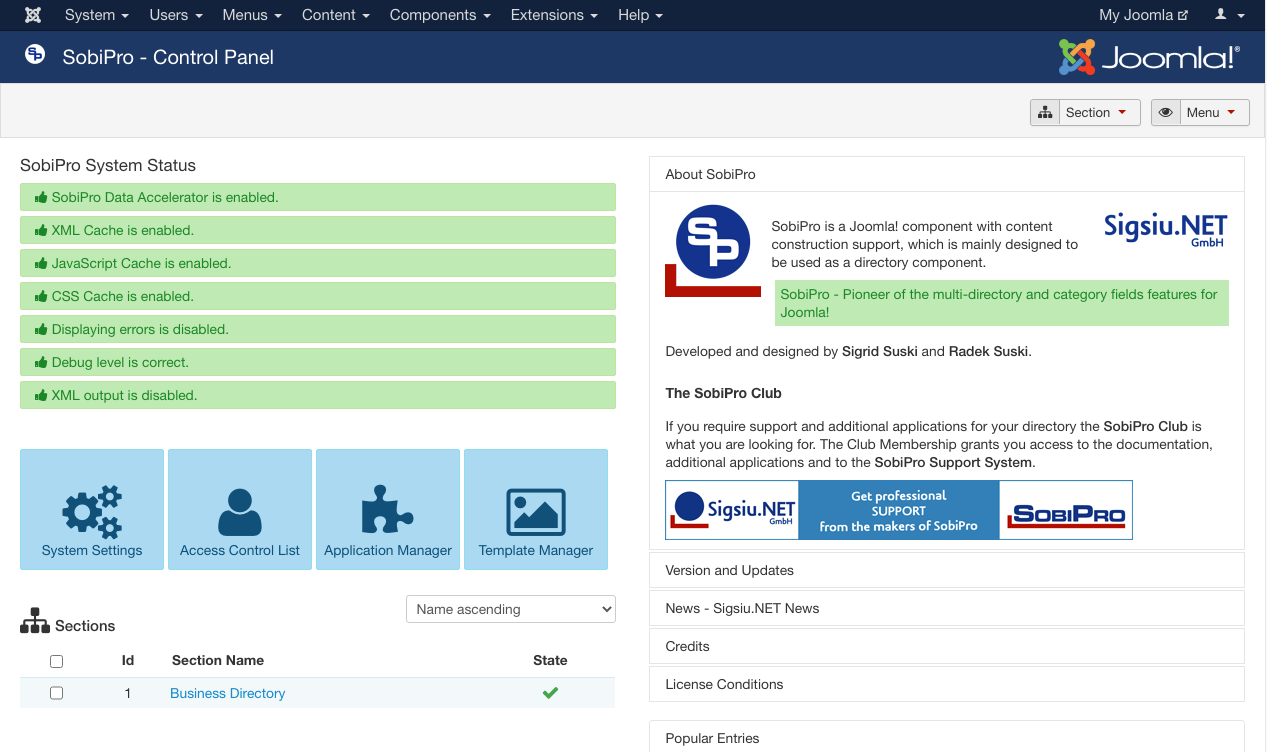Screen dimensions: 1267x752
Task: Open the Components menu
Action: (x=440, y=15)
